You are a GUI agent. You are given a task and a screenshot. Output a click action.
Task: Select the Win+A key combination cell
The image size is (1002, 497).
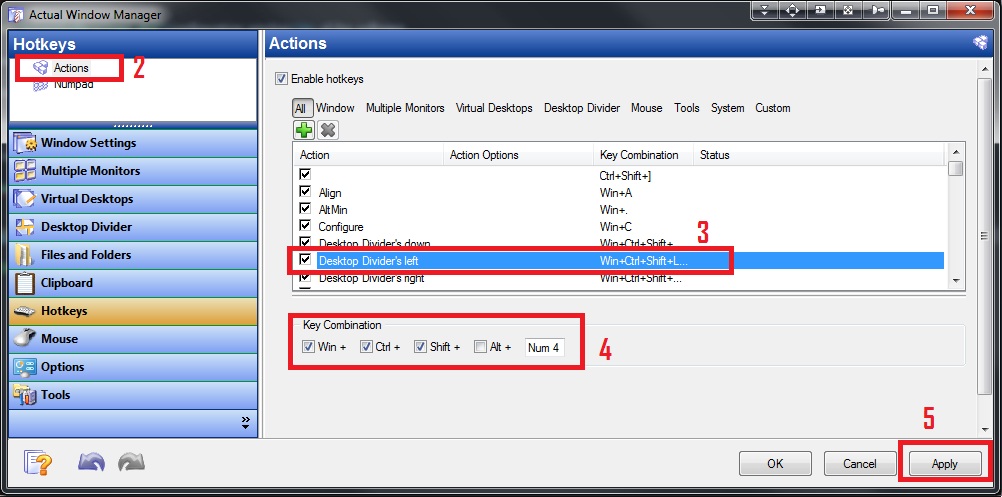(x=616, y=192)
